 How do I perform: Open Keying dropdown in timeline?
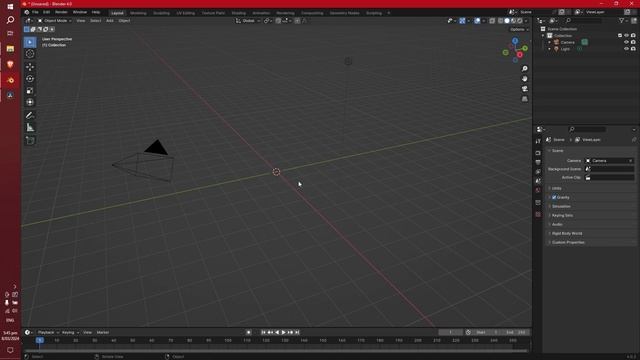(70, 332)
